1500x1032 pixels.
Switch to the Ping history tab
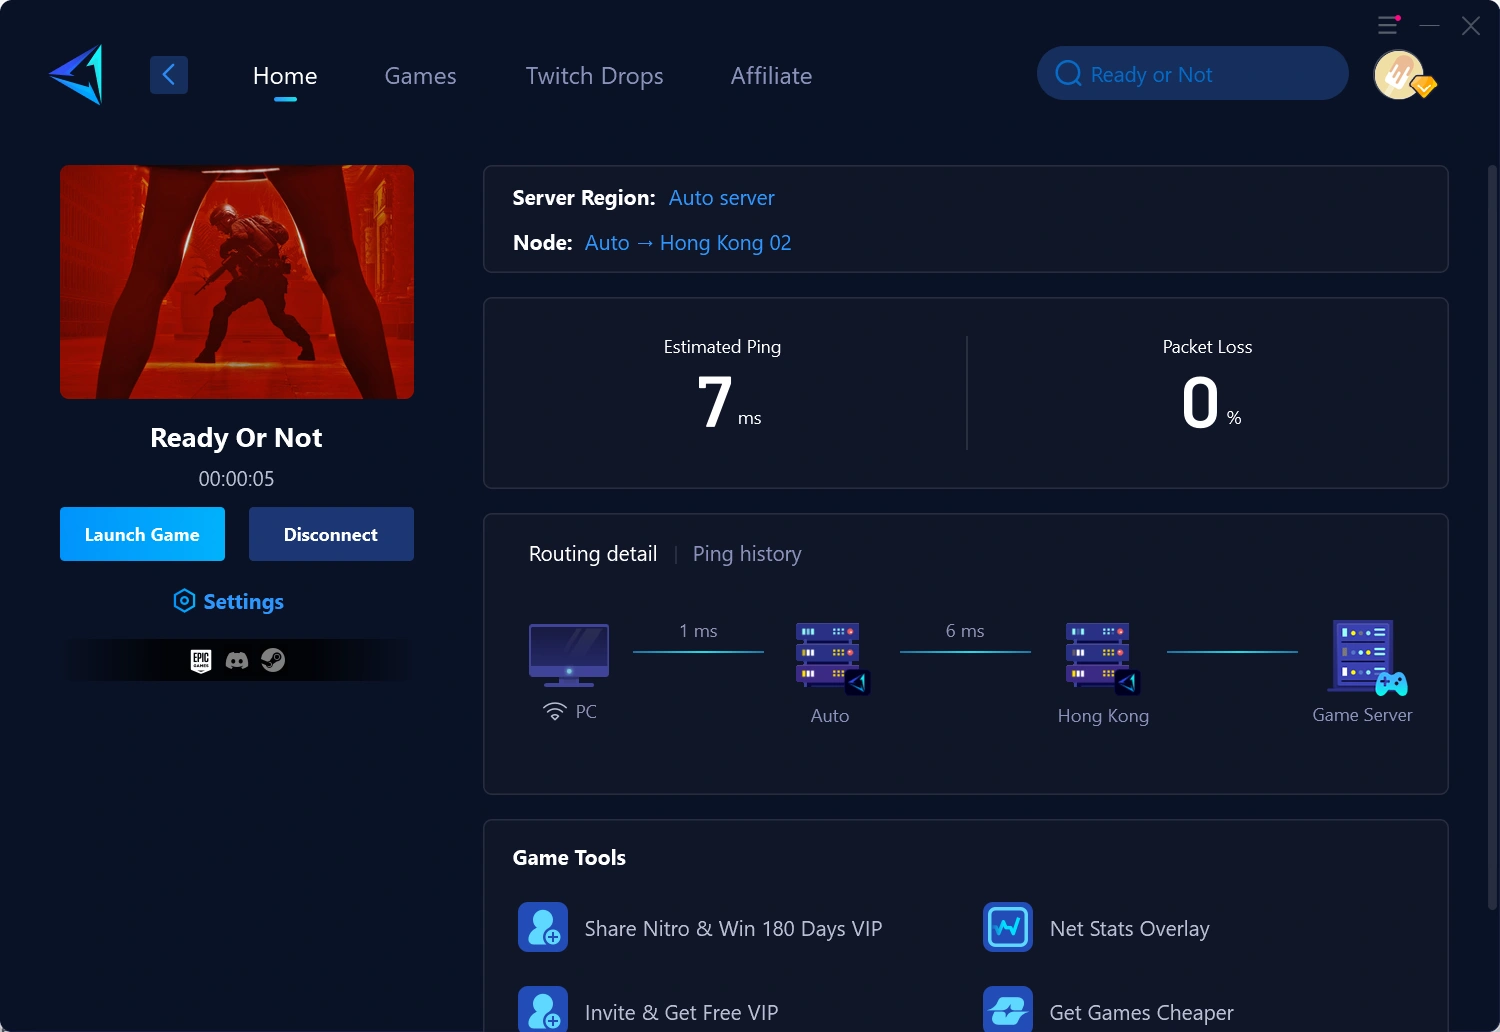click(x=747, y=554)
